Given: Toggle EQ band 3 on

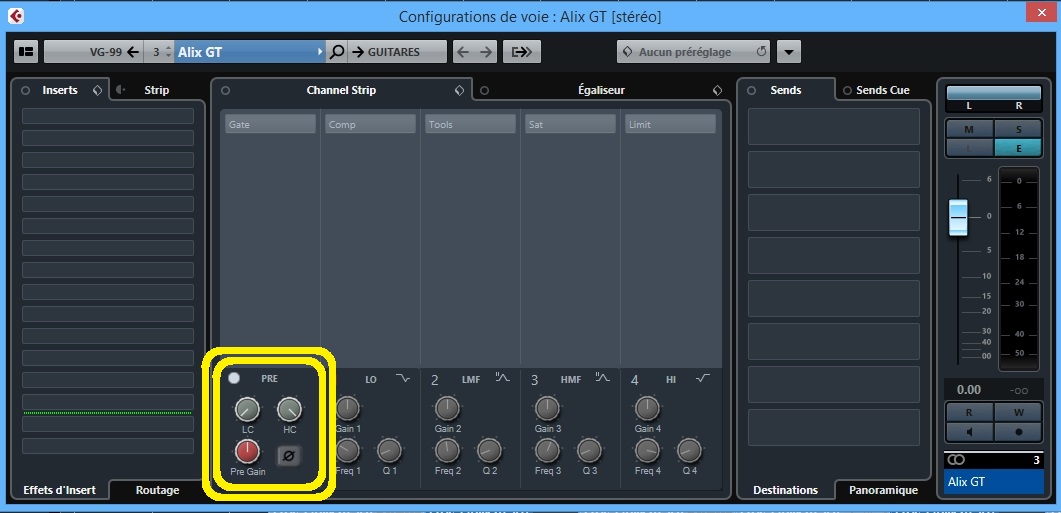Looking at the screenshot, I should click(535, 380).
